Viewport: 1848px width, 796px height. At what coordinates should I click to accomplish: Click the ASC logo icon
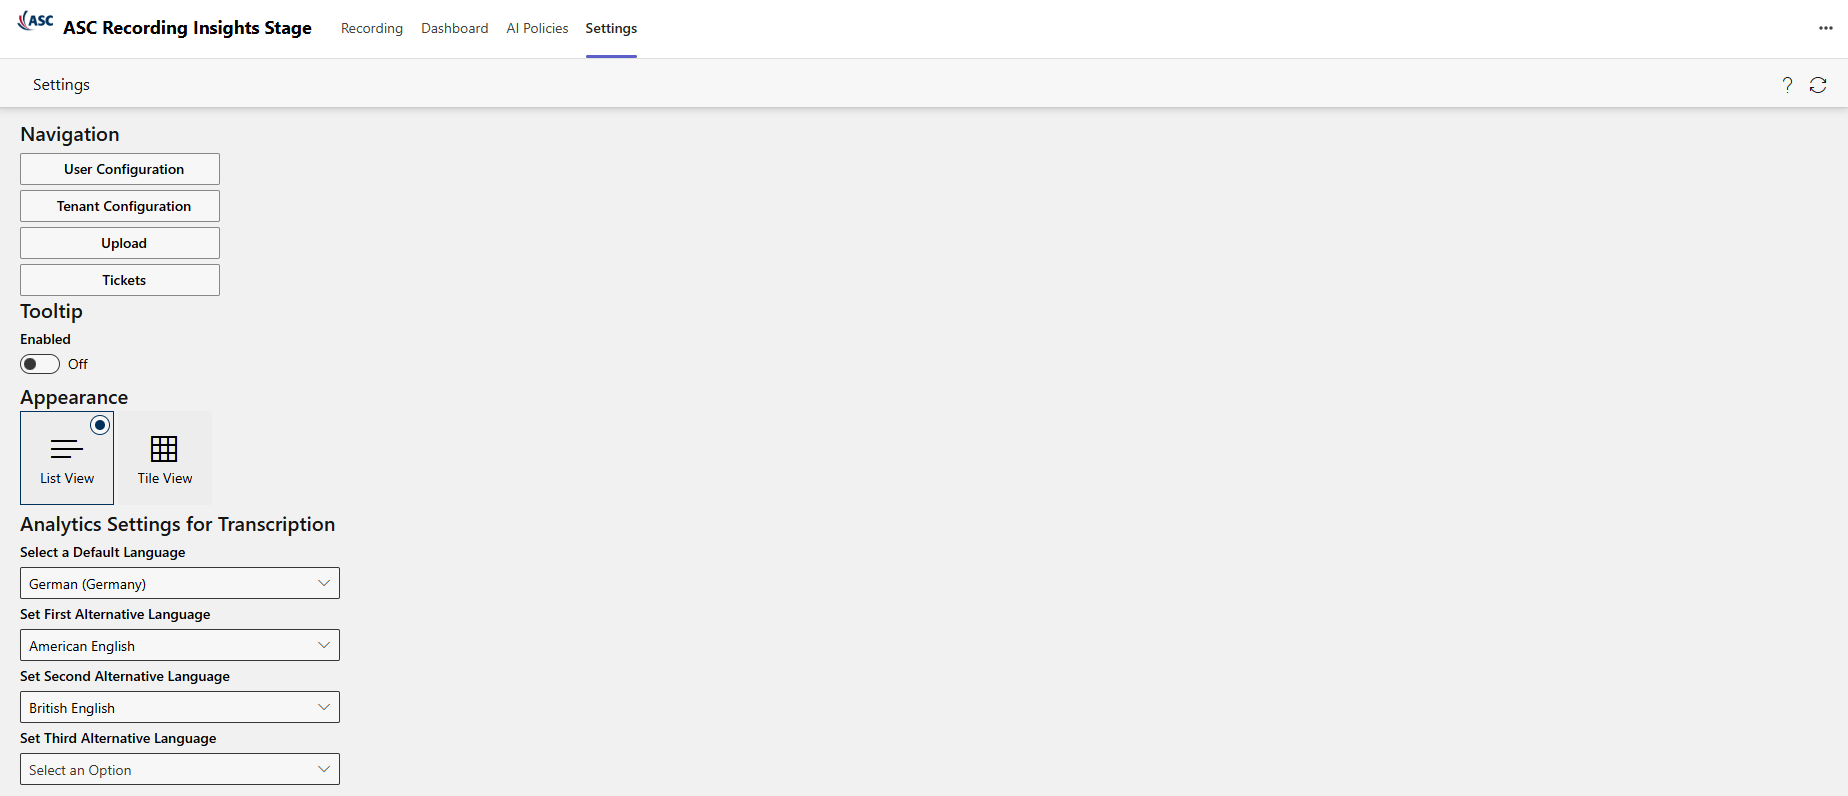tap(36, 21)
